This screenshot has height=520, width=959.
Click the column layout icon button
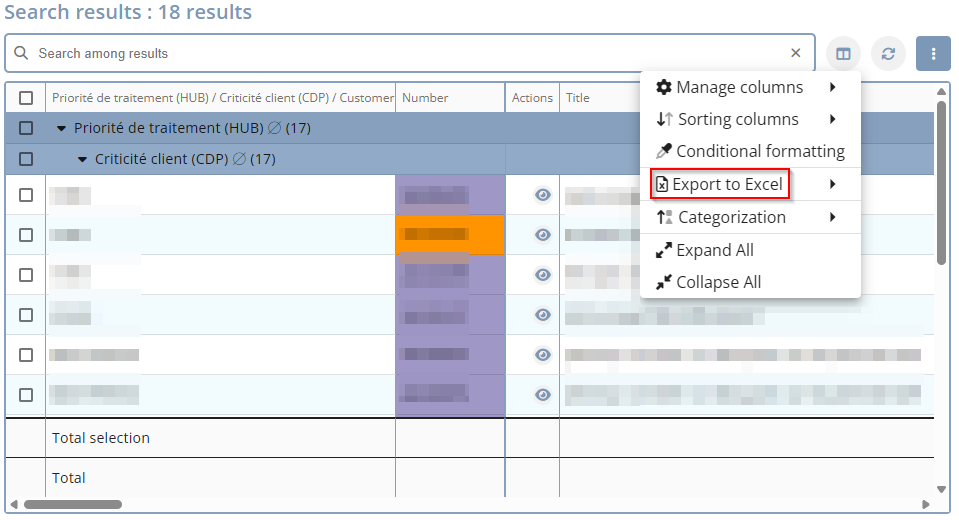tap(844, 54)
